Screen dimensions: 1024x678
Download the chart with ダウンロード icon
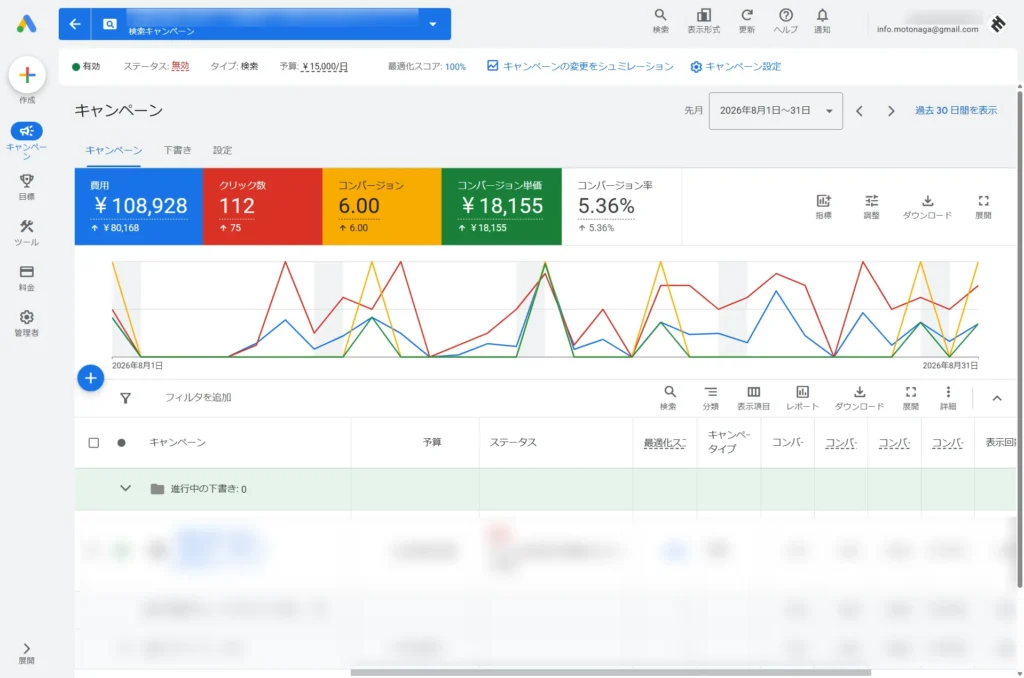tap(927, 206)
